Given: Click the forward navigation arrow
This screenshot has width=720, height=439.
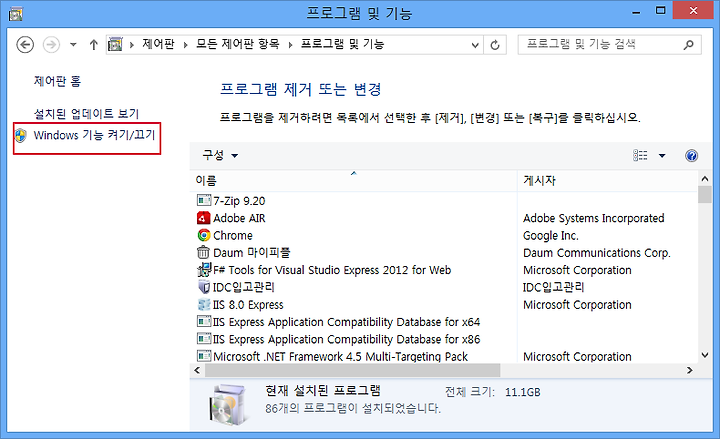Looking at the screenshot, I should [x=51, y=45].
